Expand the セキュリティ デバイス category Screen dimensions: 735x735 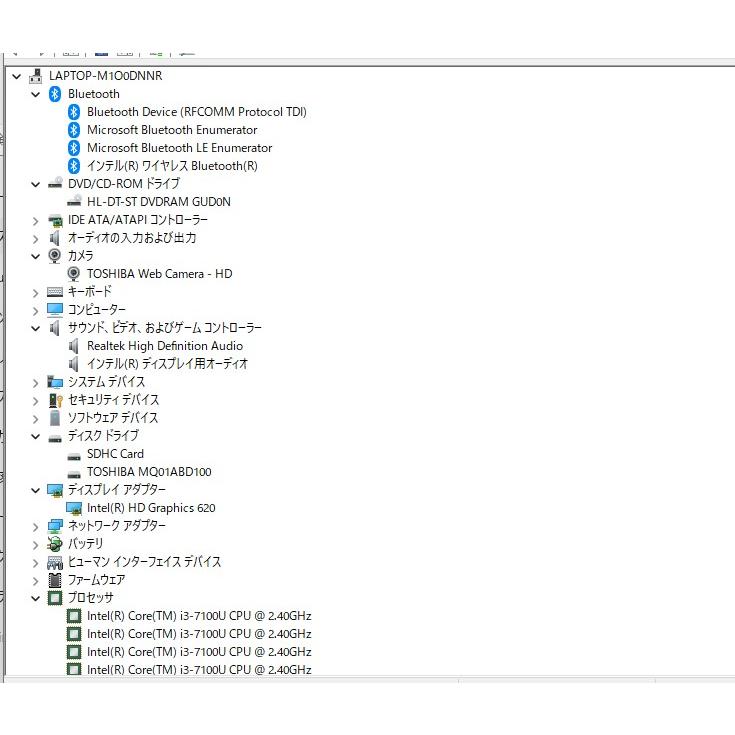pos(36,401)
